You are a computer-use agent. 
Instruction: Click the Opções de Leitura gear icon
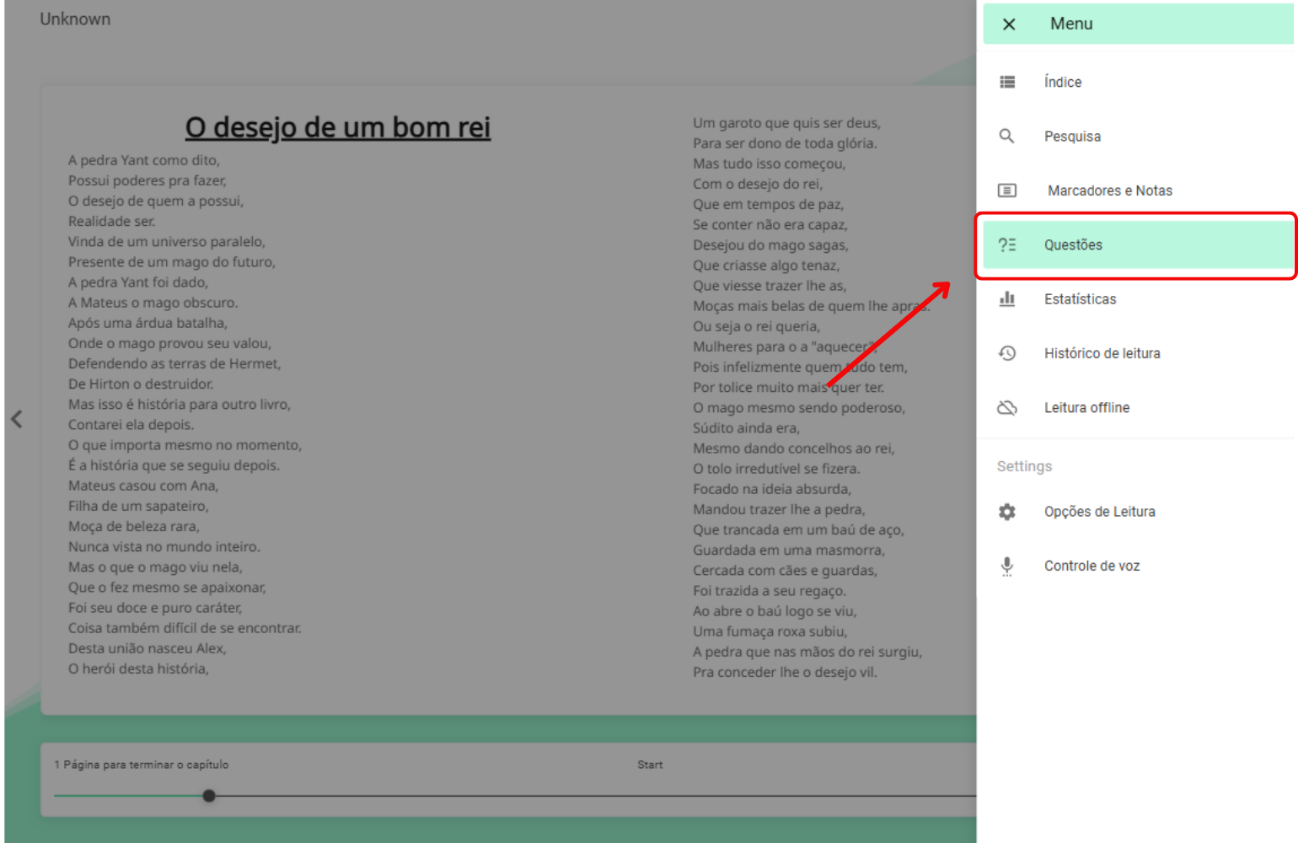point(1007,511)
